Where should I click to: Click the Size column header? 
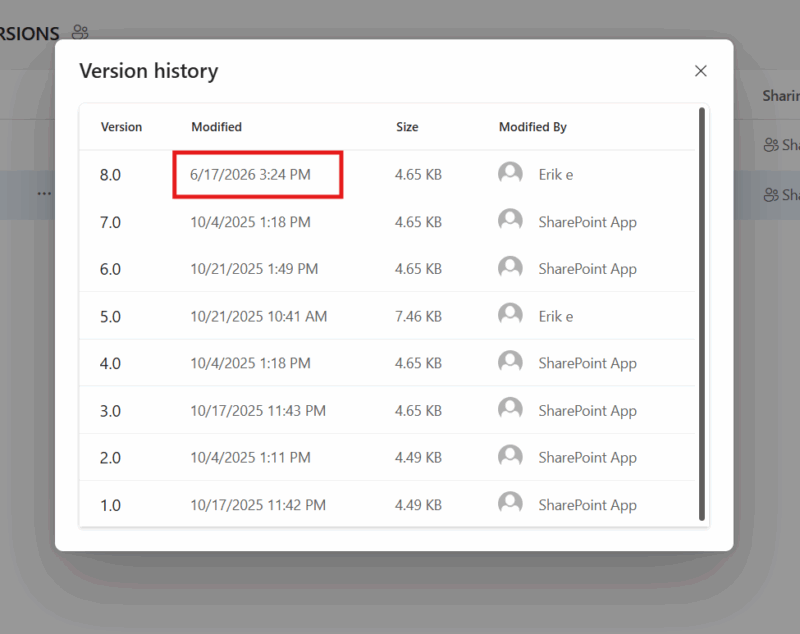coord(407,127)
